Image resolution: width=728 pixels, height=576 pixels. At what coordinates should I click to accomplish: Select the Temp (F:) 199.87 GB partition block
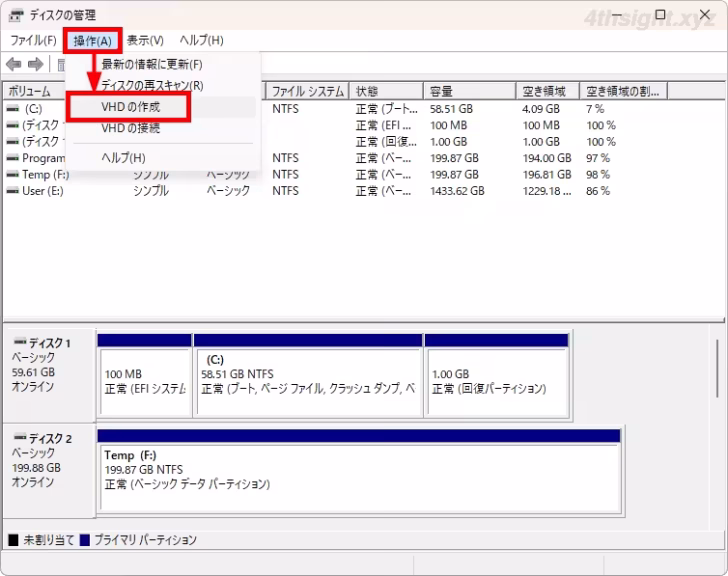click(359, 471)
